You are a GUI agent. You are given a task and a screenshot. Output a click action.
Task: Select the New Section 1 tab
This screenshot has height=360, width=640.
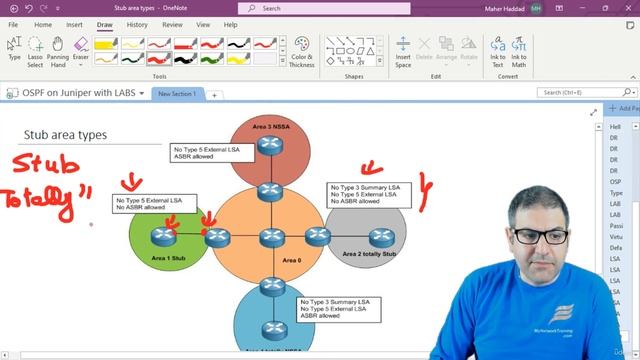point(177,94)
